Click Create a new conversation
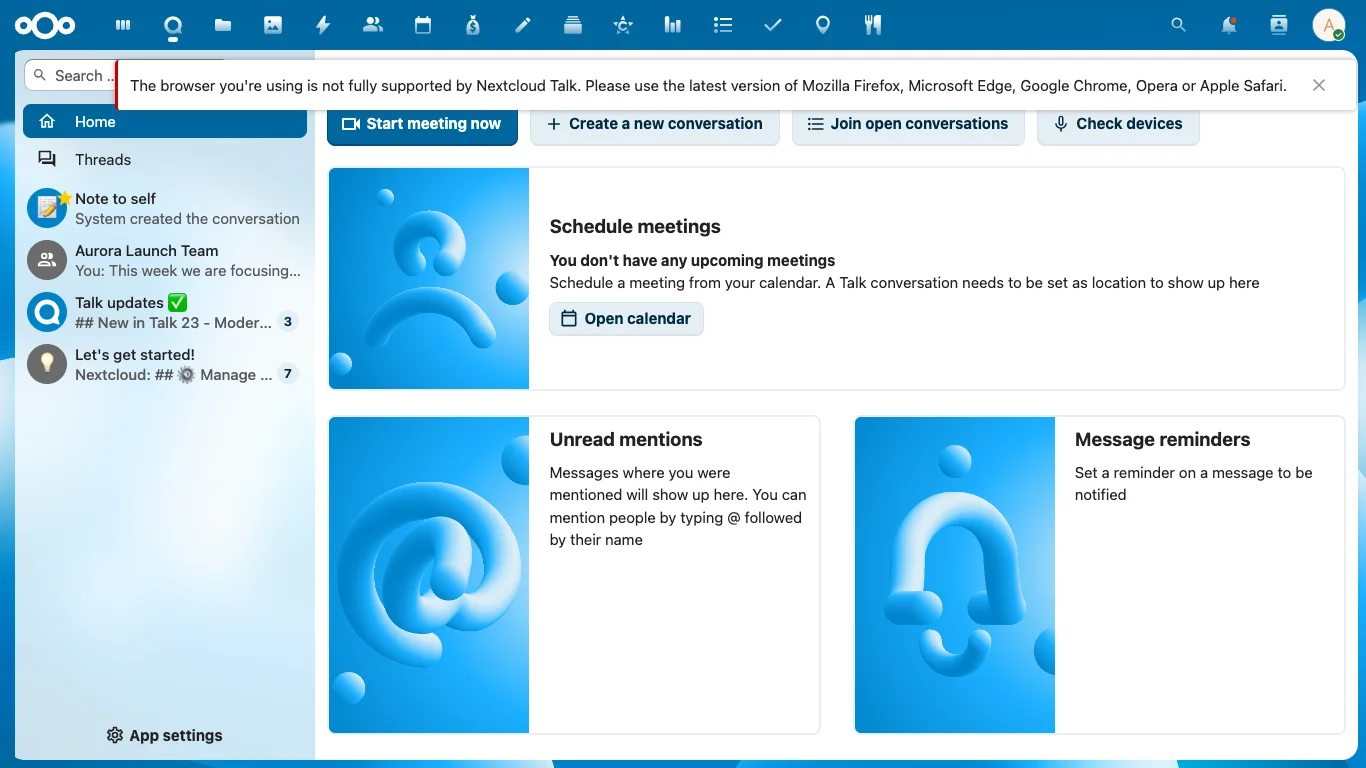Image resolution: width=1366 pixels, height=768 pixels. [655, 124]
